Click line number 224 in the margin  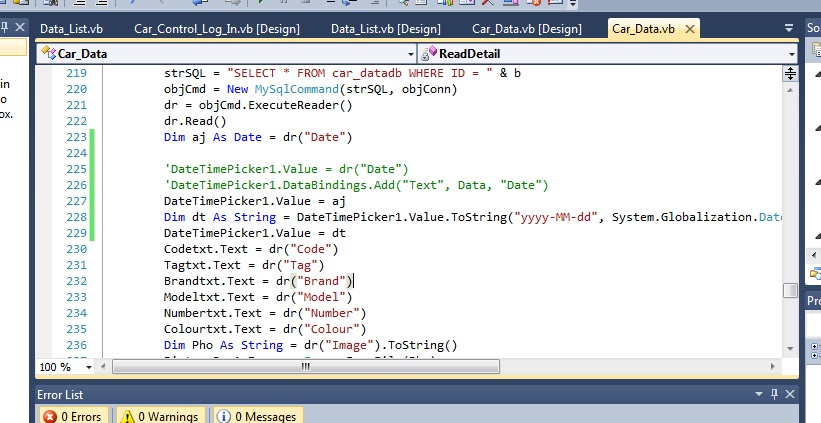tap(76, 153)
